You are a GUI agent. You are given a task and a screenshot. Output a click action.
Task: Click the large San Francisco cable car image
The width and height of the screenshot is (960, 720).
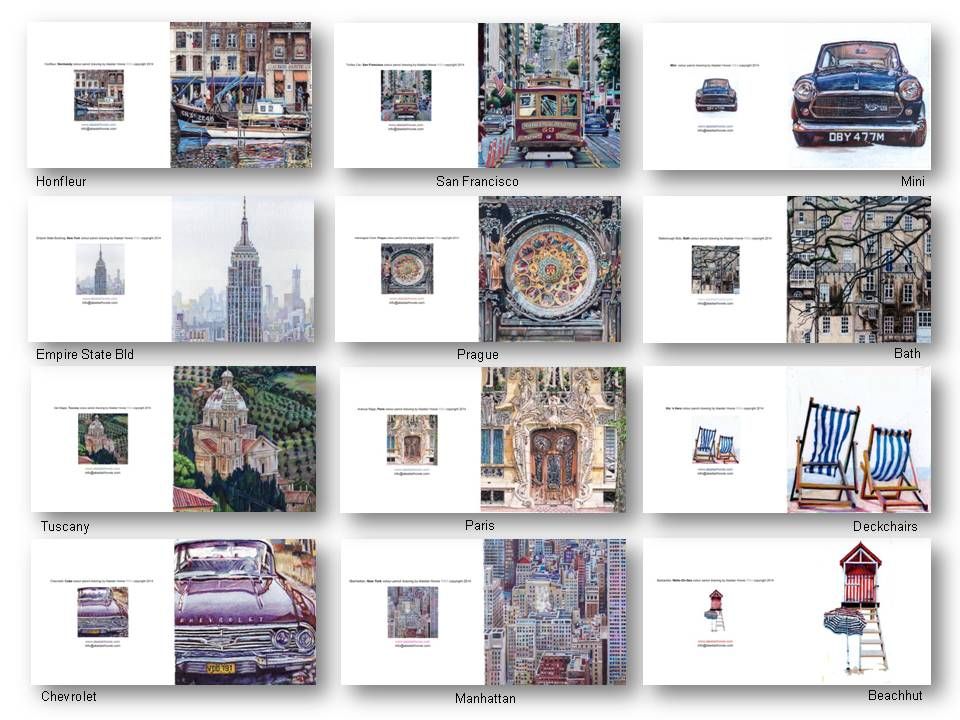pos(548,95)
